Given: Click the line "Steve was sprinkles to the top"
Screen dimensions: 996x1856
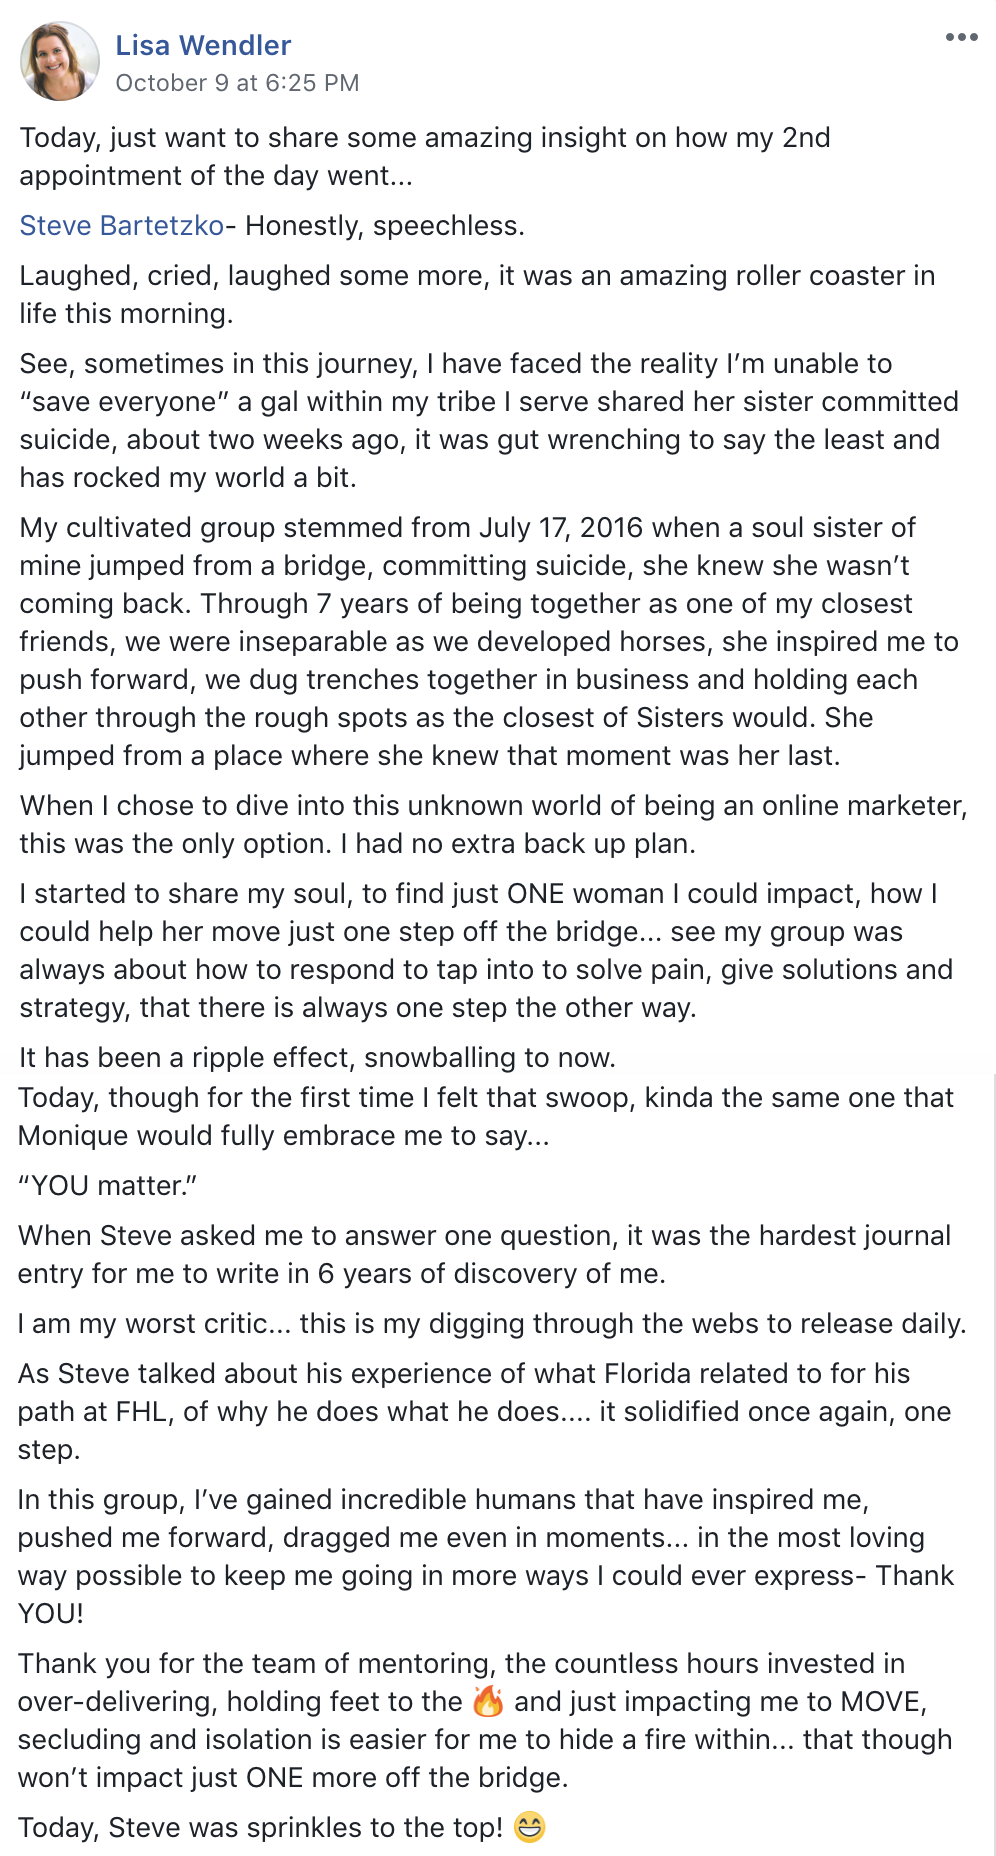Looking at the screenshot, I should coord(260,1828).
